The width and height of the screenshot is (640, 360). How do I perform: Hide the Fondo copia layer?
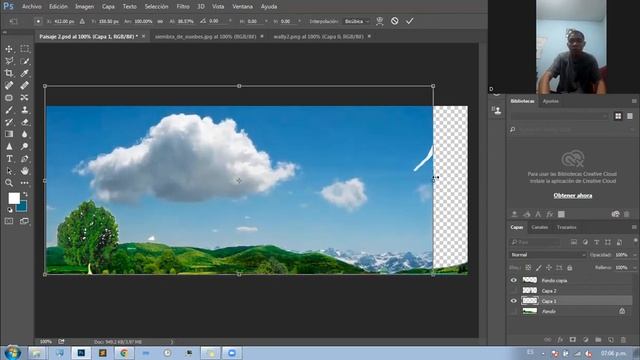tap(513, 280)
